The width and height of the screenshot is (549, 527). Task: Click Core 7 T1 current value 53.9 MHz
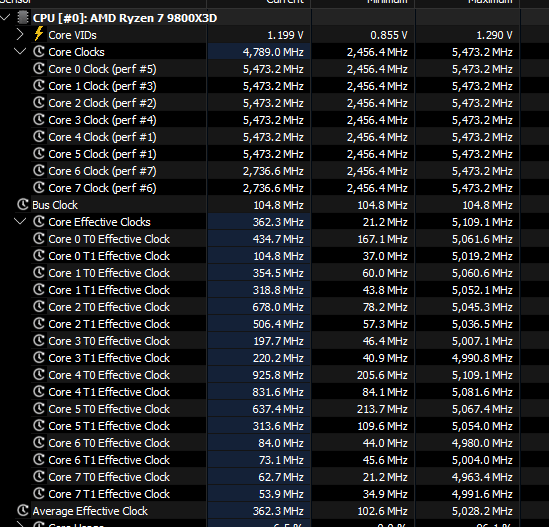(x=281, y=494)
